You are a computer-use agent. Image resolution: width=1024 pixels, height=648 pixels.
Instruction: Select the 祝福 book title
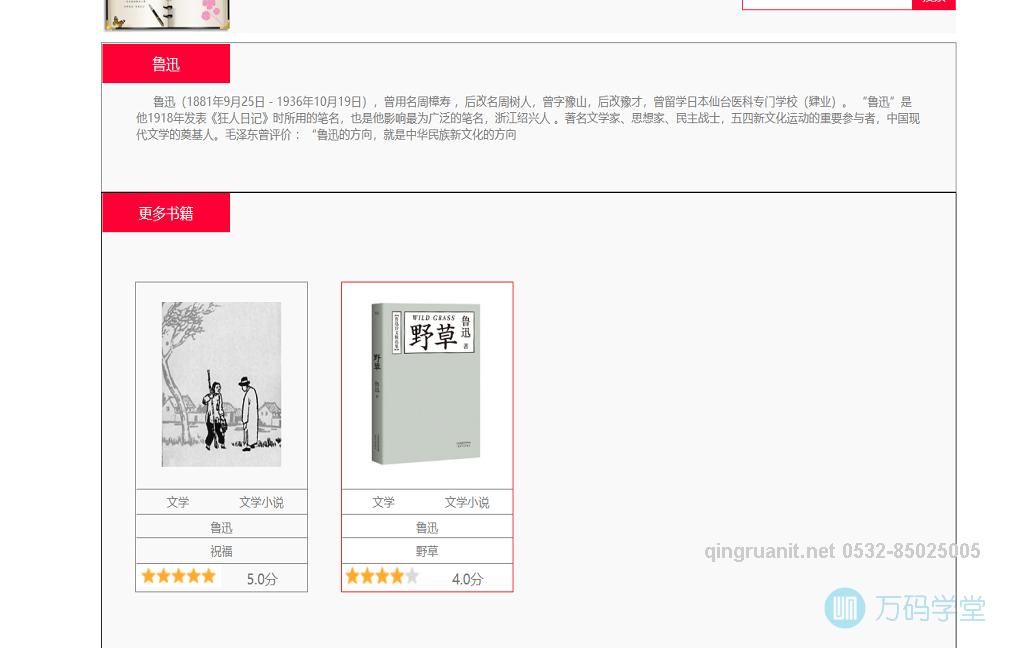coord(221,551)
